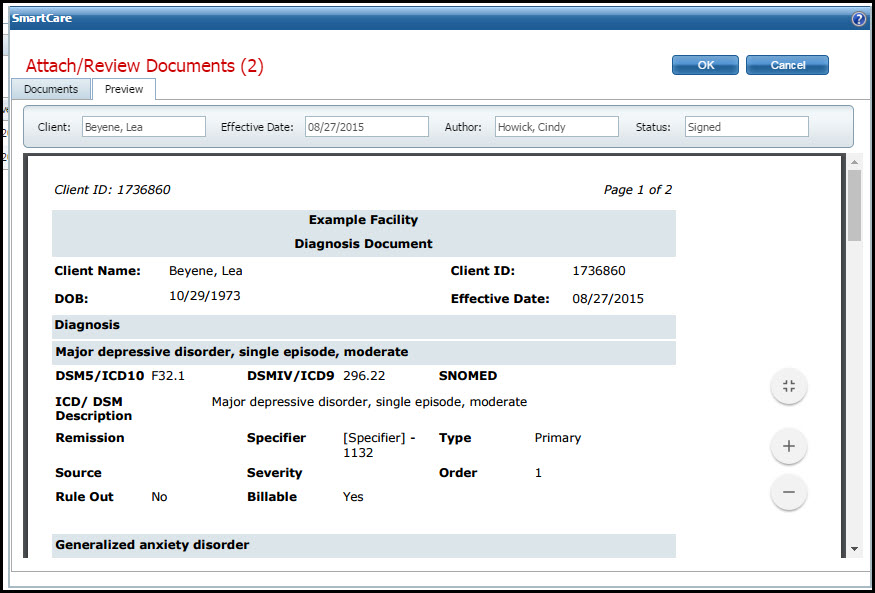
Task: Switch to the Documents tab
Action: point(50,88)
